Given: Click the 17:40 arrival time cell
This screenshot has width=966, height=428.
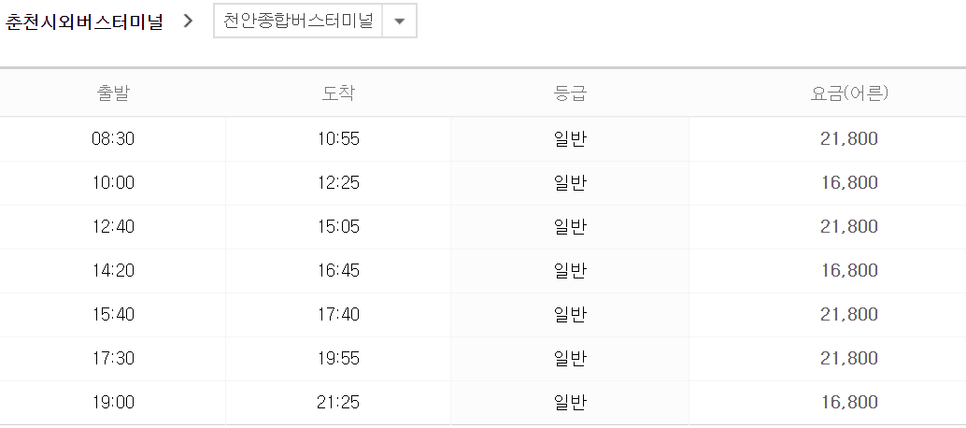Looking at the screenshot, I should pyautogui.click(x=339, y=315).
